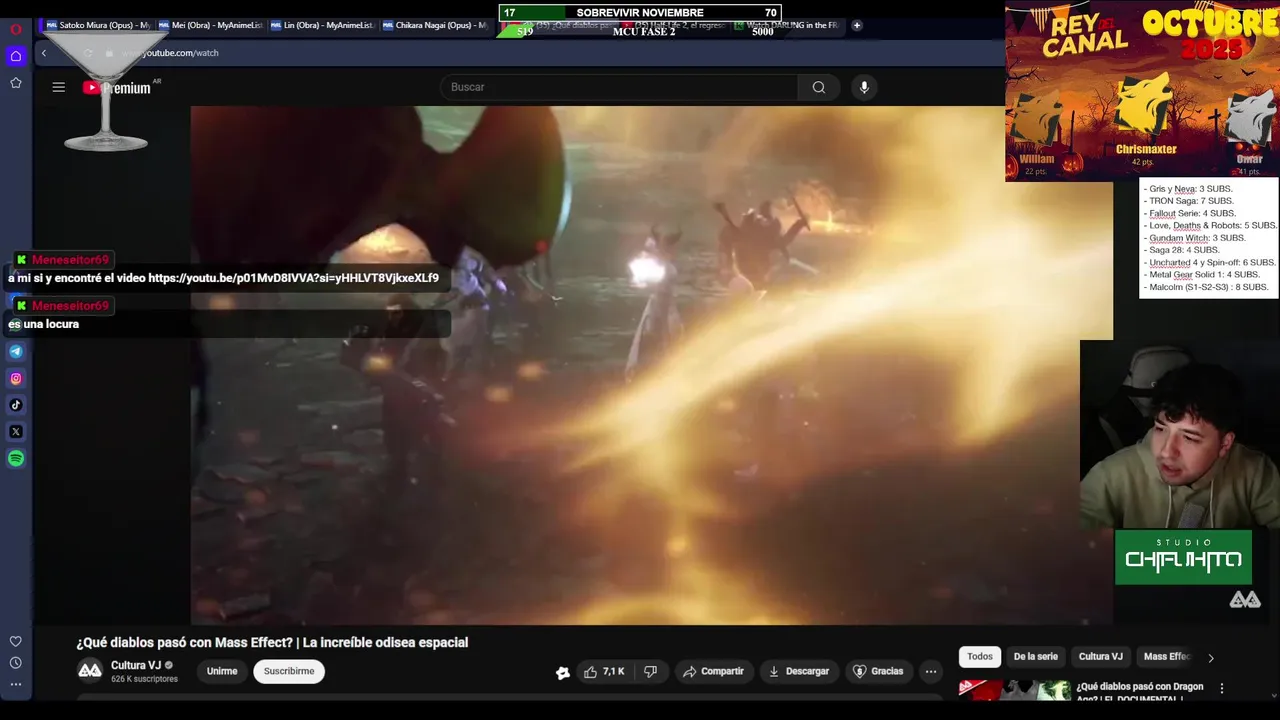Click the 'es una locura' chat message
Screen dimensions: 1280x720
pos(43,324)
